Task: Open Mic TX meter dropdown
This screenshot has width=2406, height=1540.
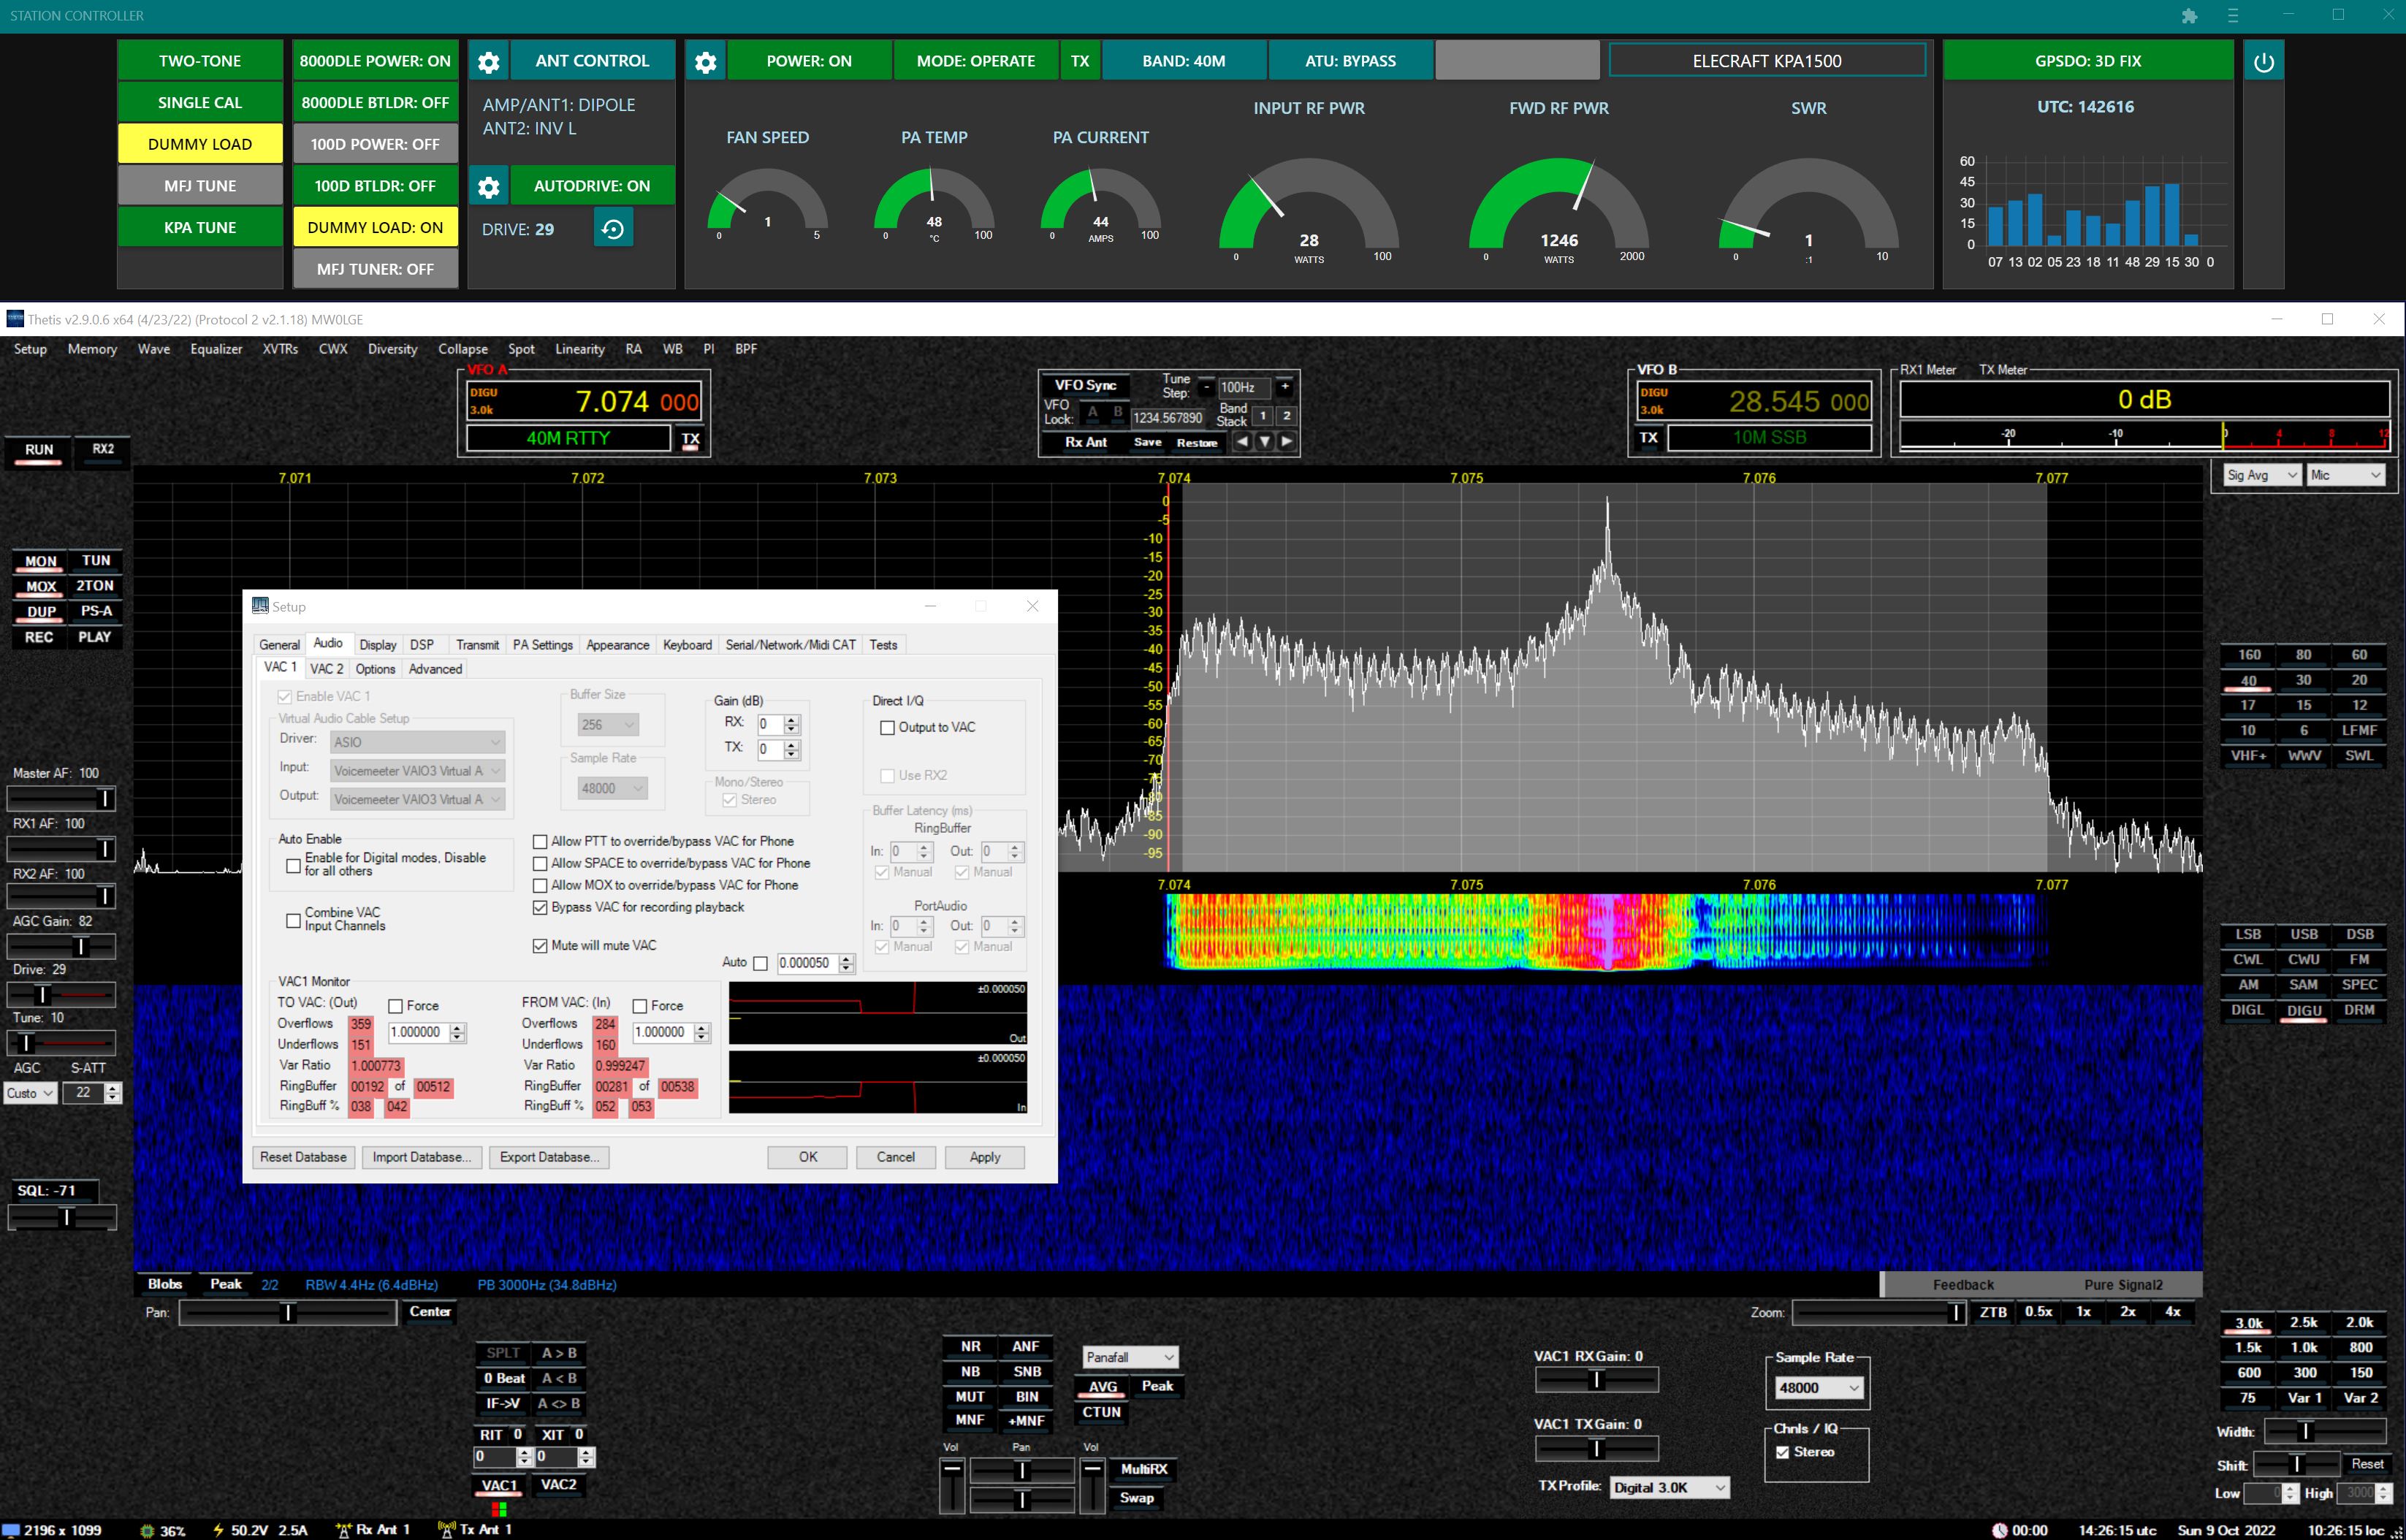Action: click(x=2345, y=476)
